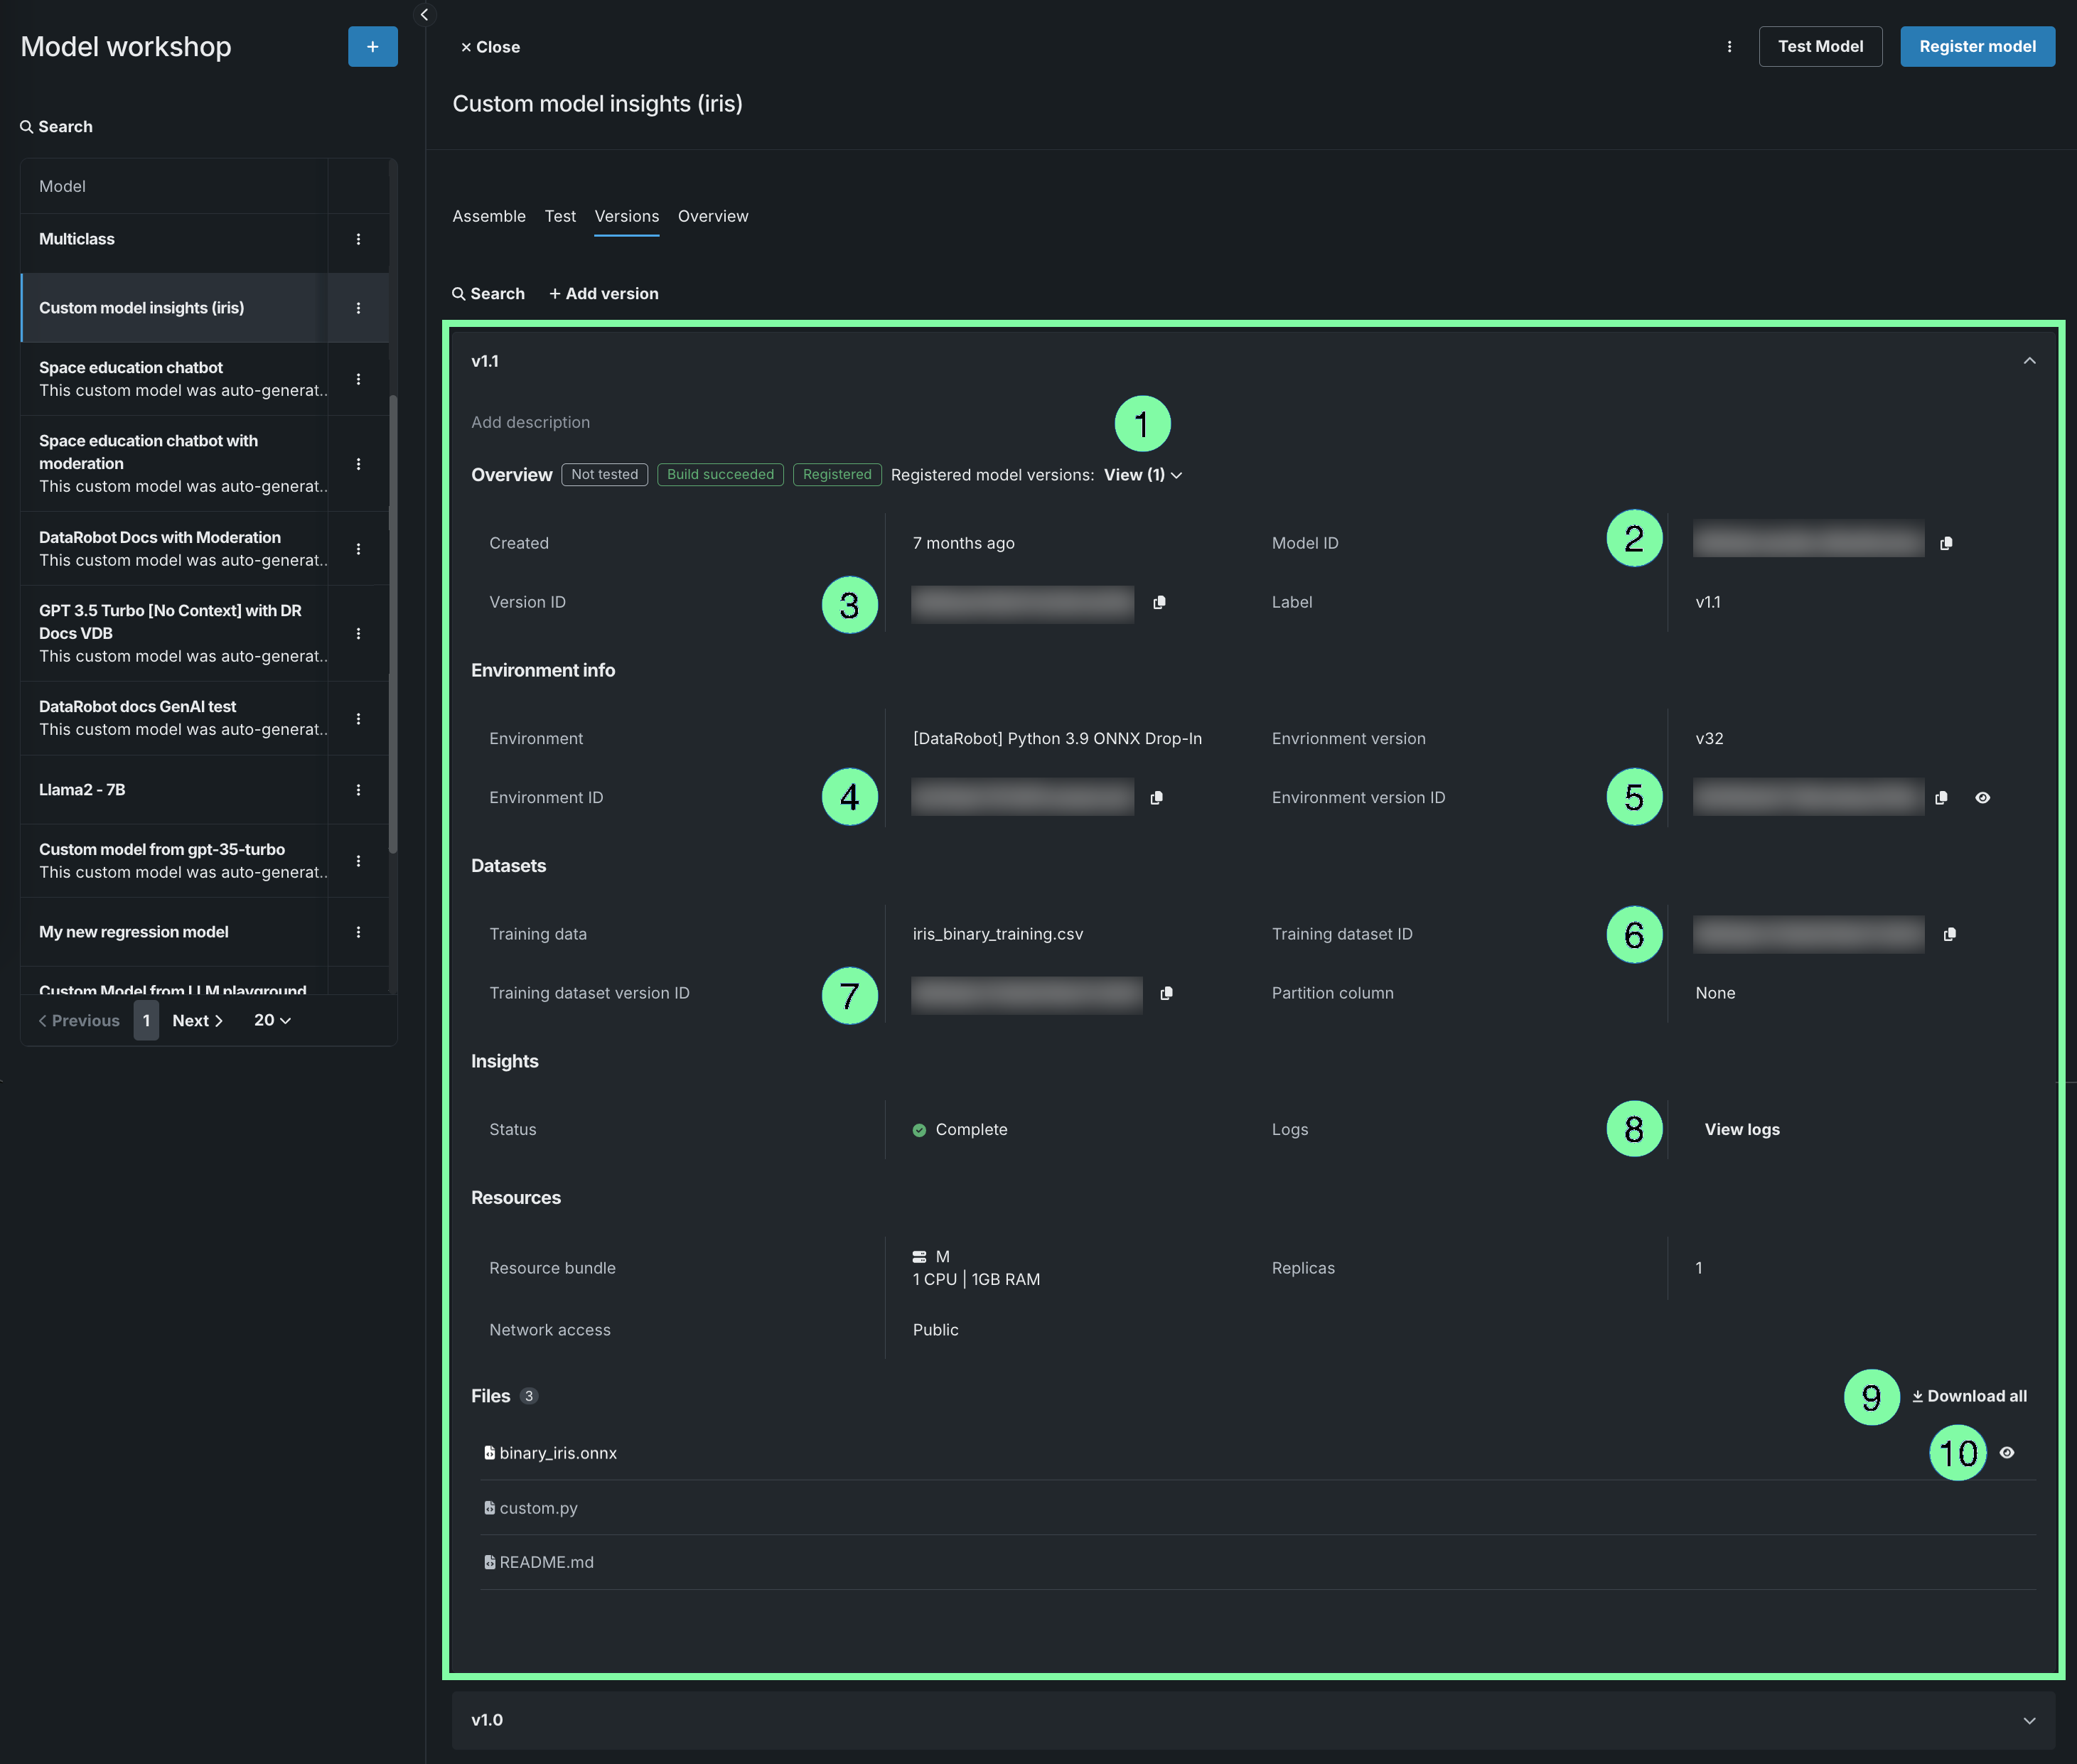2077x1764 pixels.
Task: Switch to the Overview tab
Action: (x=712, y=216)
